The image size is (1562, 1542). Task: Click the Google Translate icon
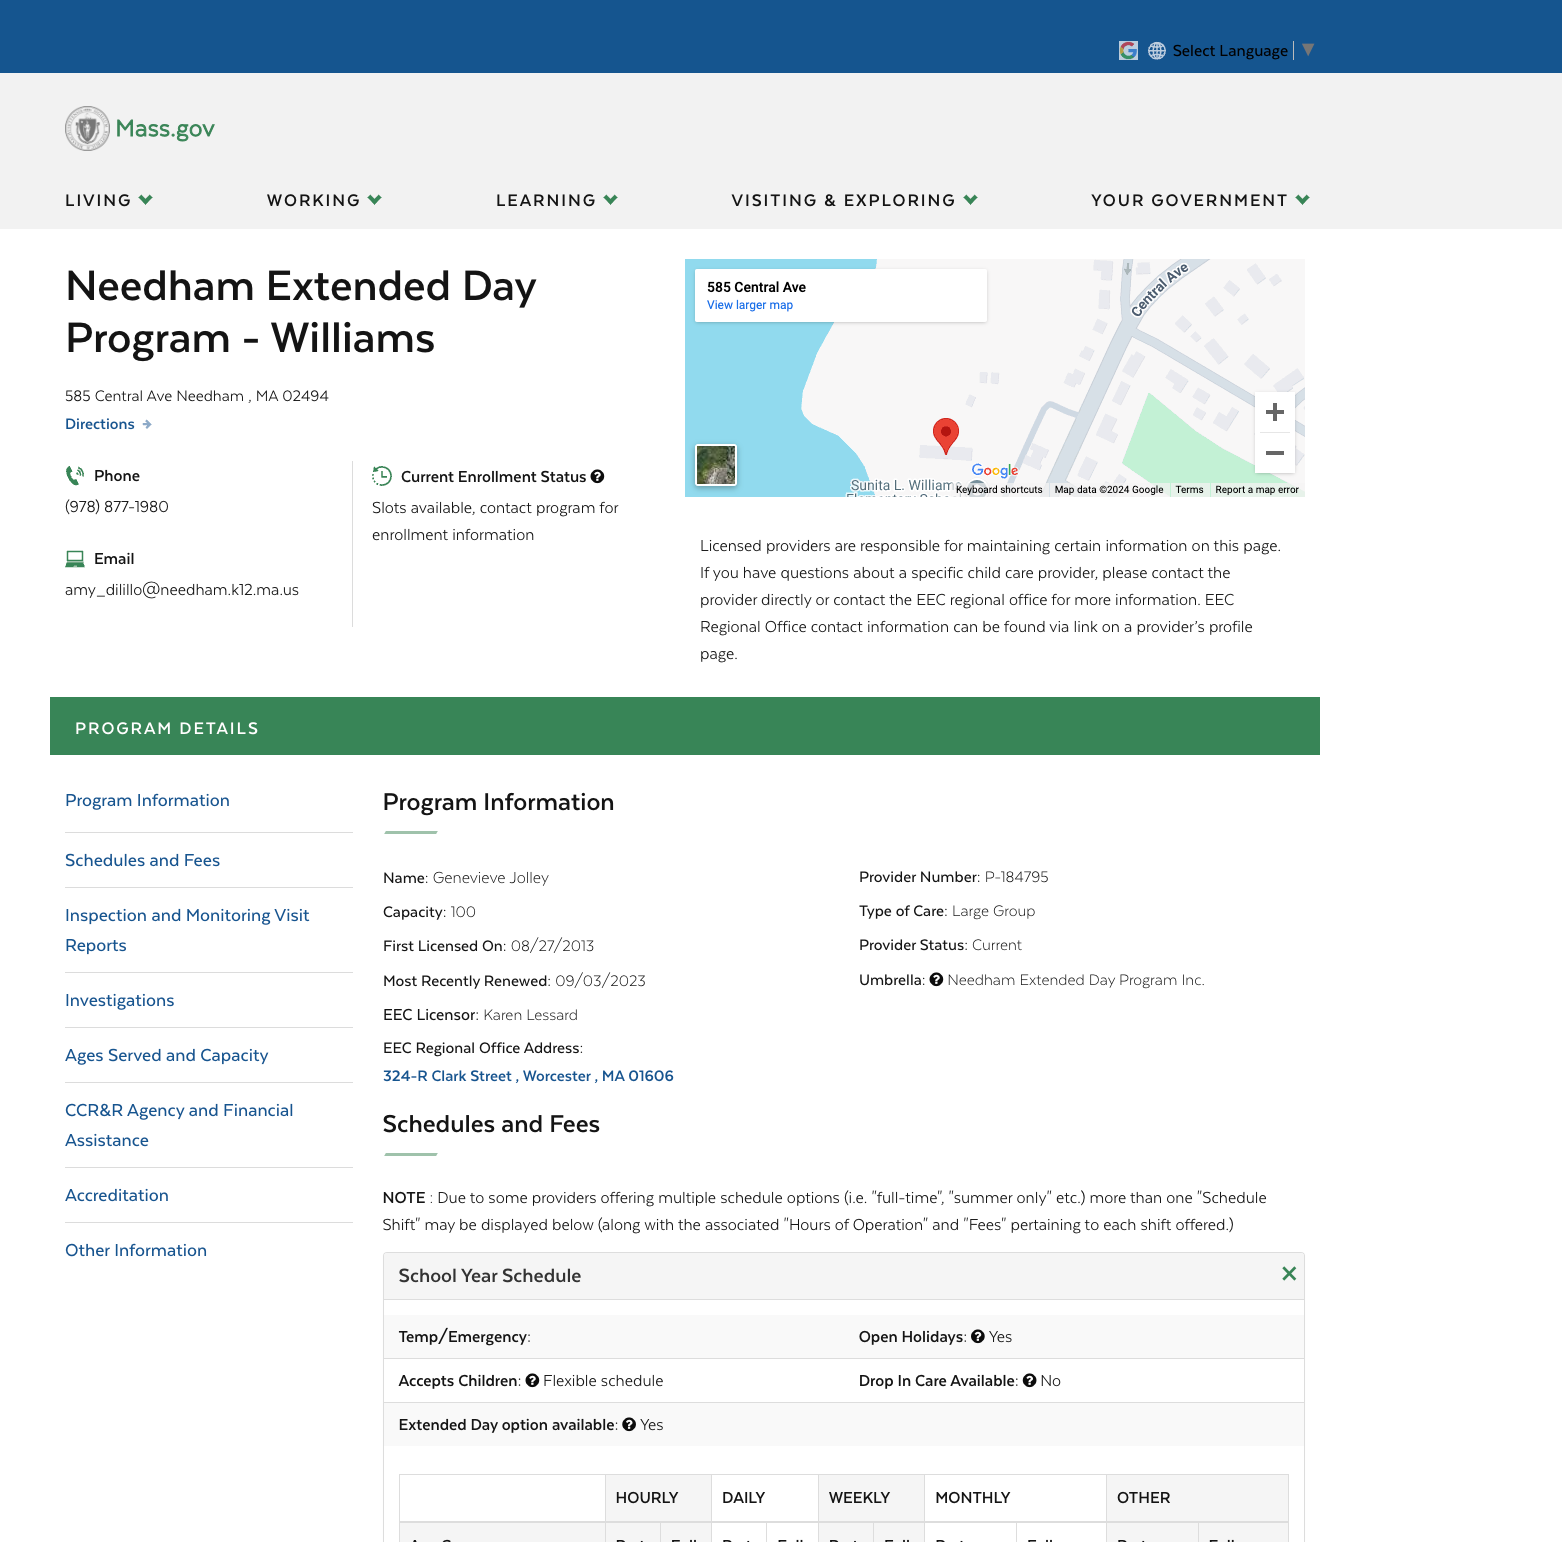click(x=1128, y=50)
